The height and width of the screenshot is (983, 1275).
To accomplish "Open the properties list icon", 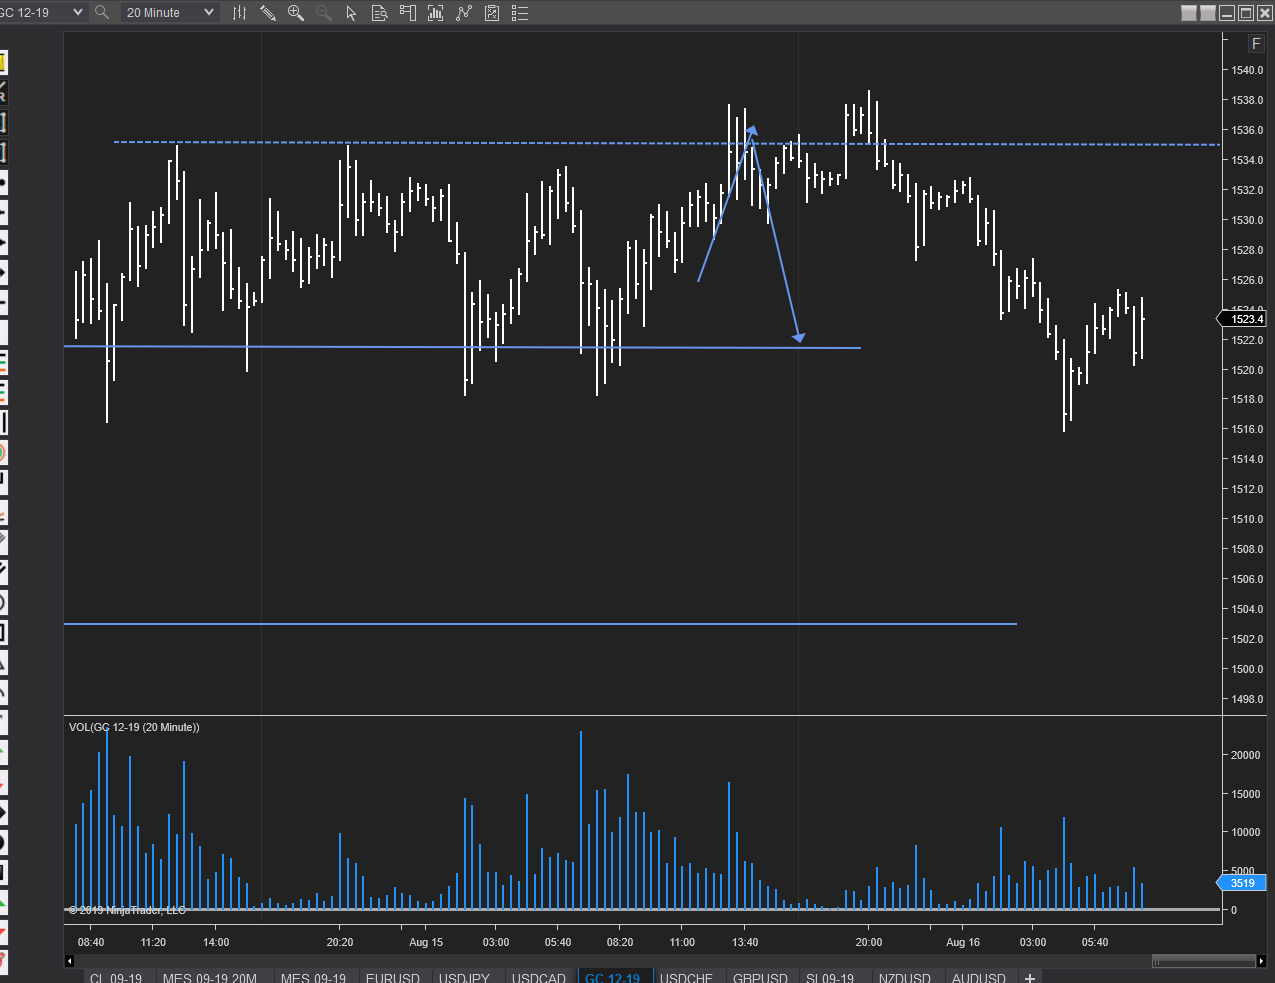I will [520, 13].
